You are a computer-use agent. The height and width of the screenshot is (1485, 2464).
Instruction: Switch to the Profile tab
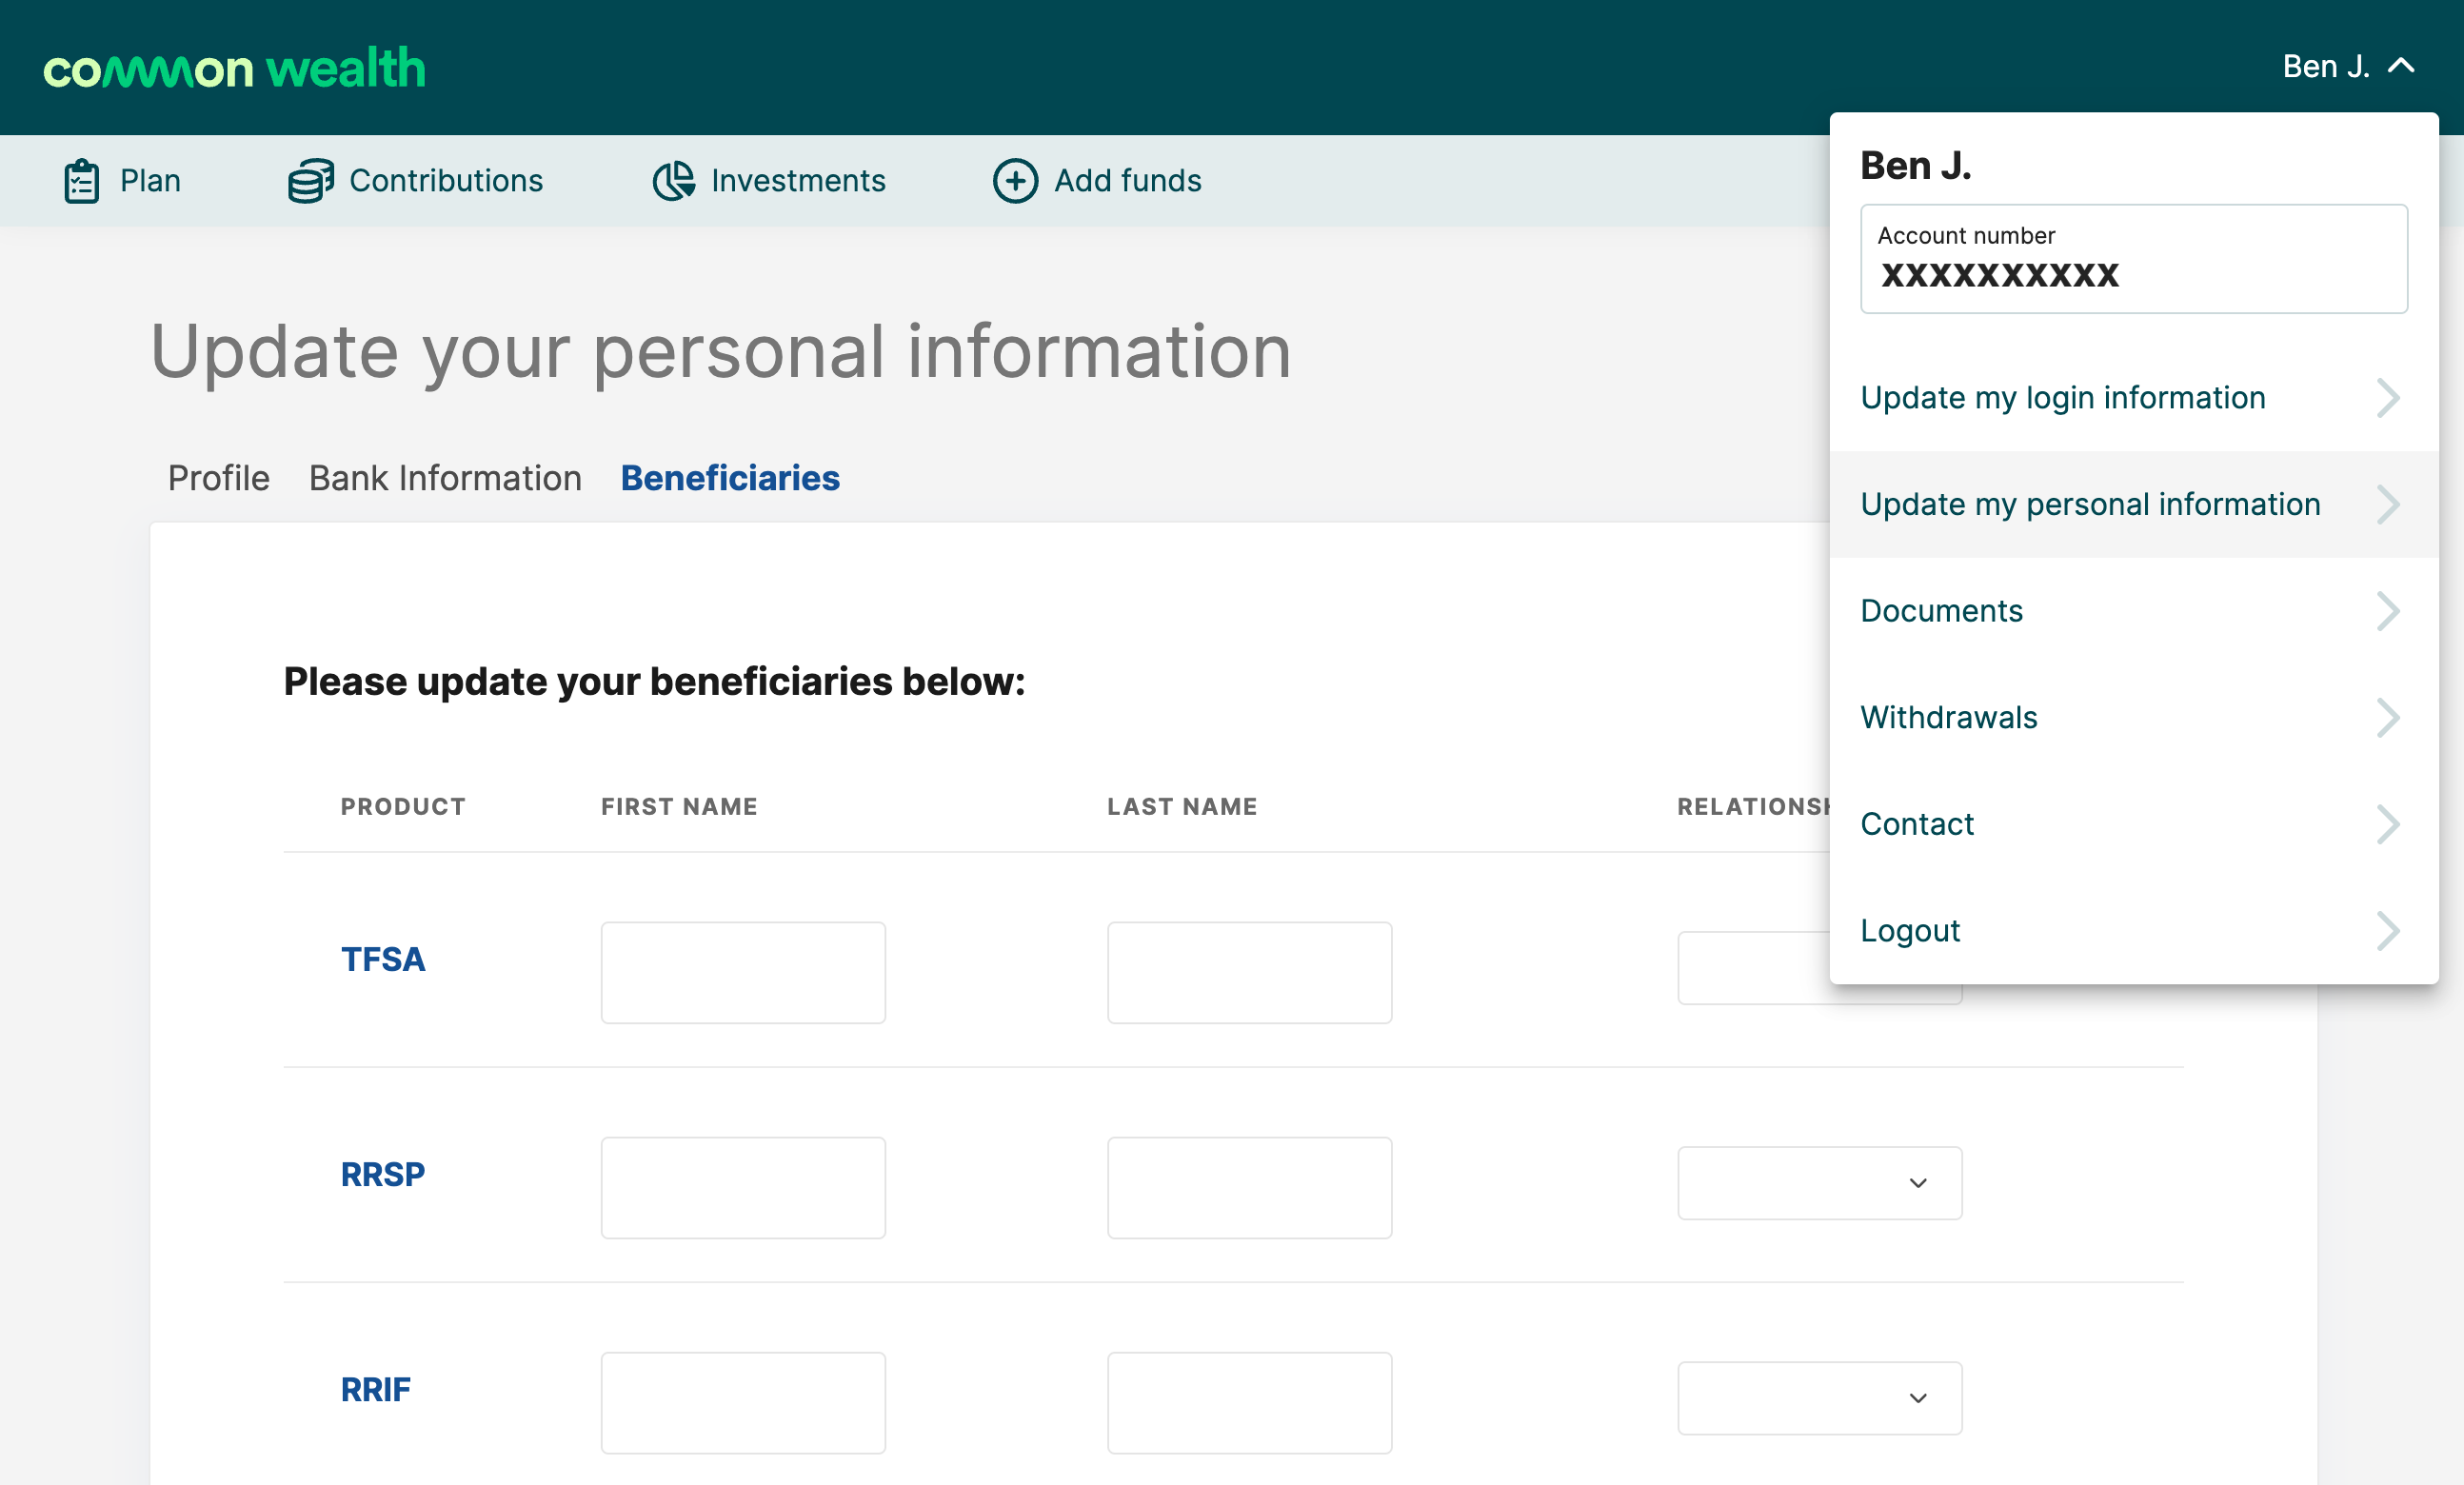(x=218, y=478)
